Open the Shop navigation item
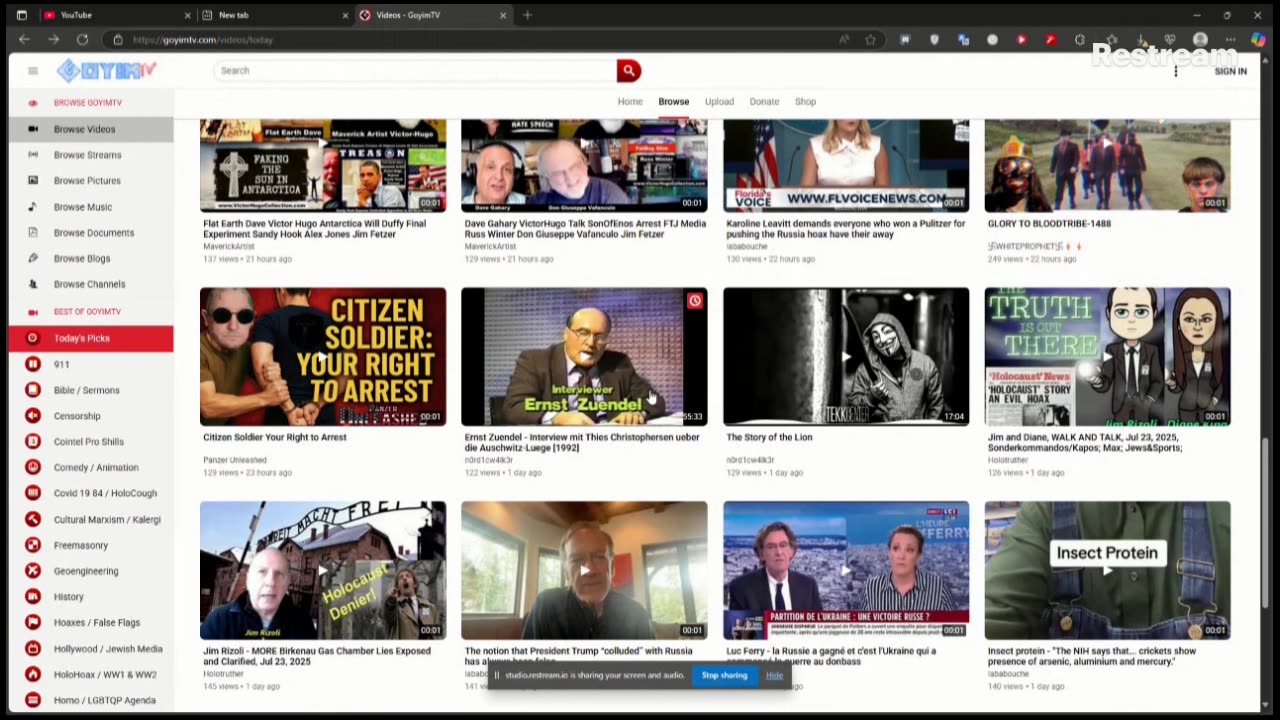1280x720 pixels. coord(805,102)
